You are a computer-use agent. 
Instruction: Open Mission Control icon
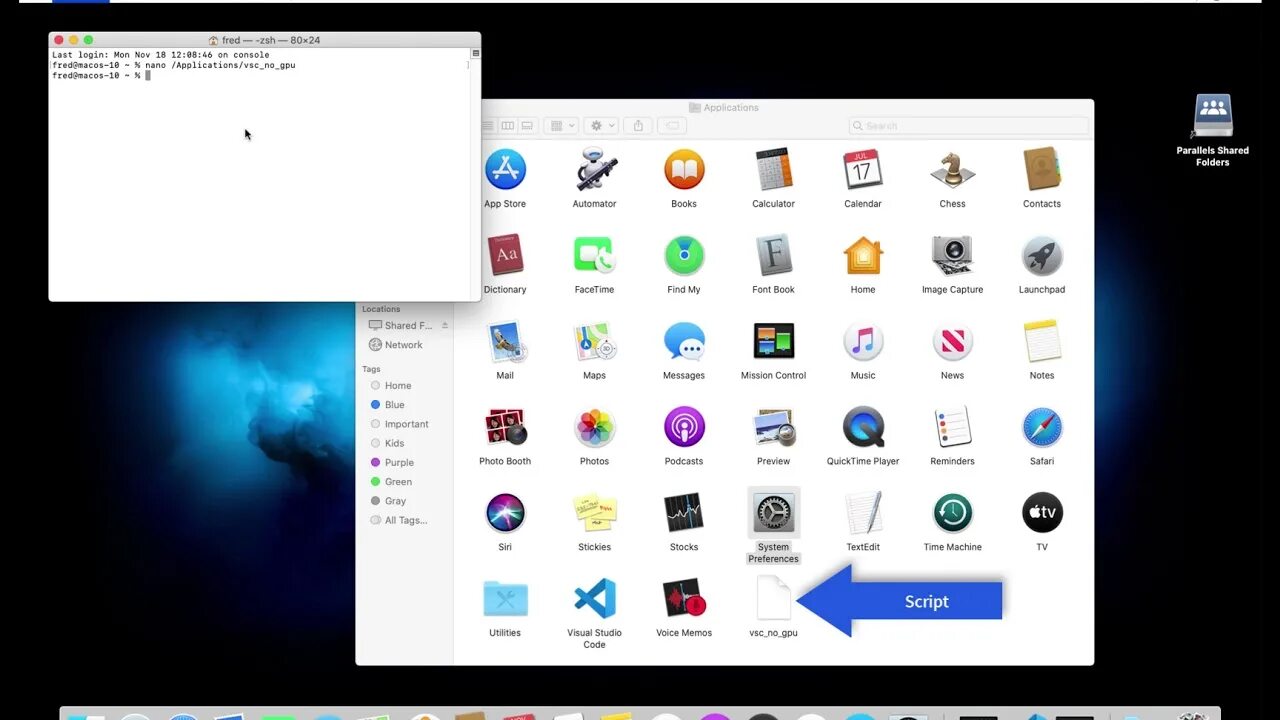(x=773, y=342)
